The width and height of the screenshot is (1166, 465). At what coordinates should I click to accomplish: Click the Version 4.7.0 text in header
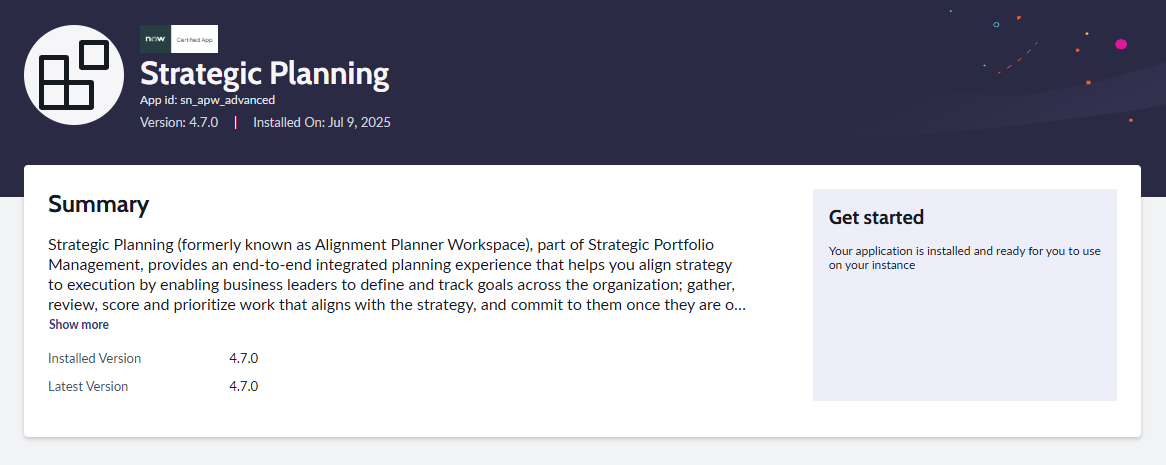179,123
